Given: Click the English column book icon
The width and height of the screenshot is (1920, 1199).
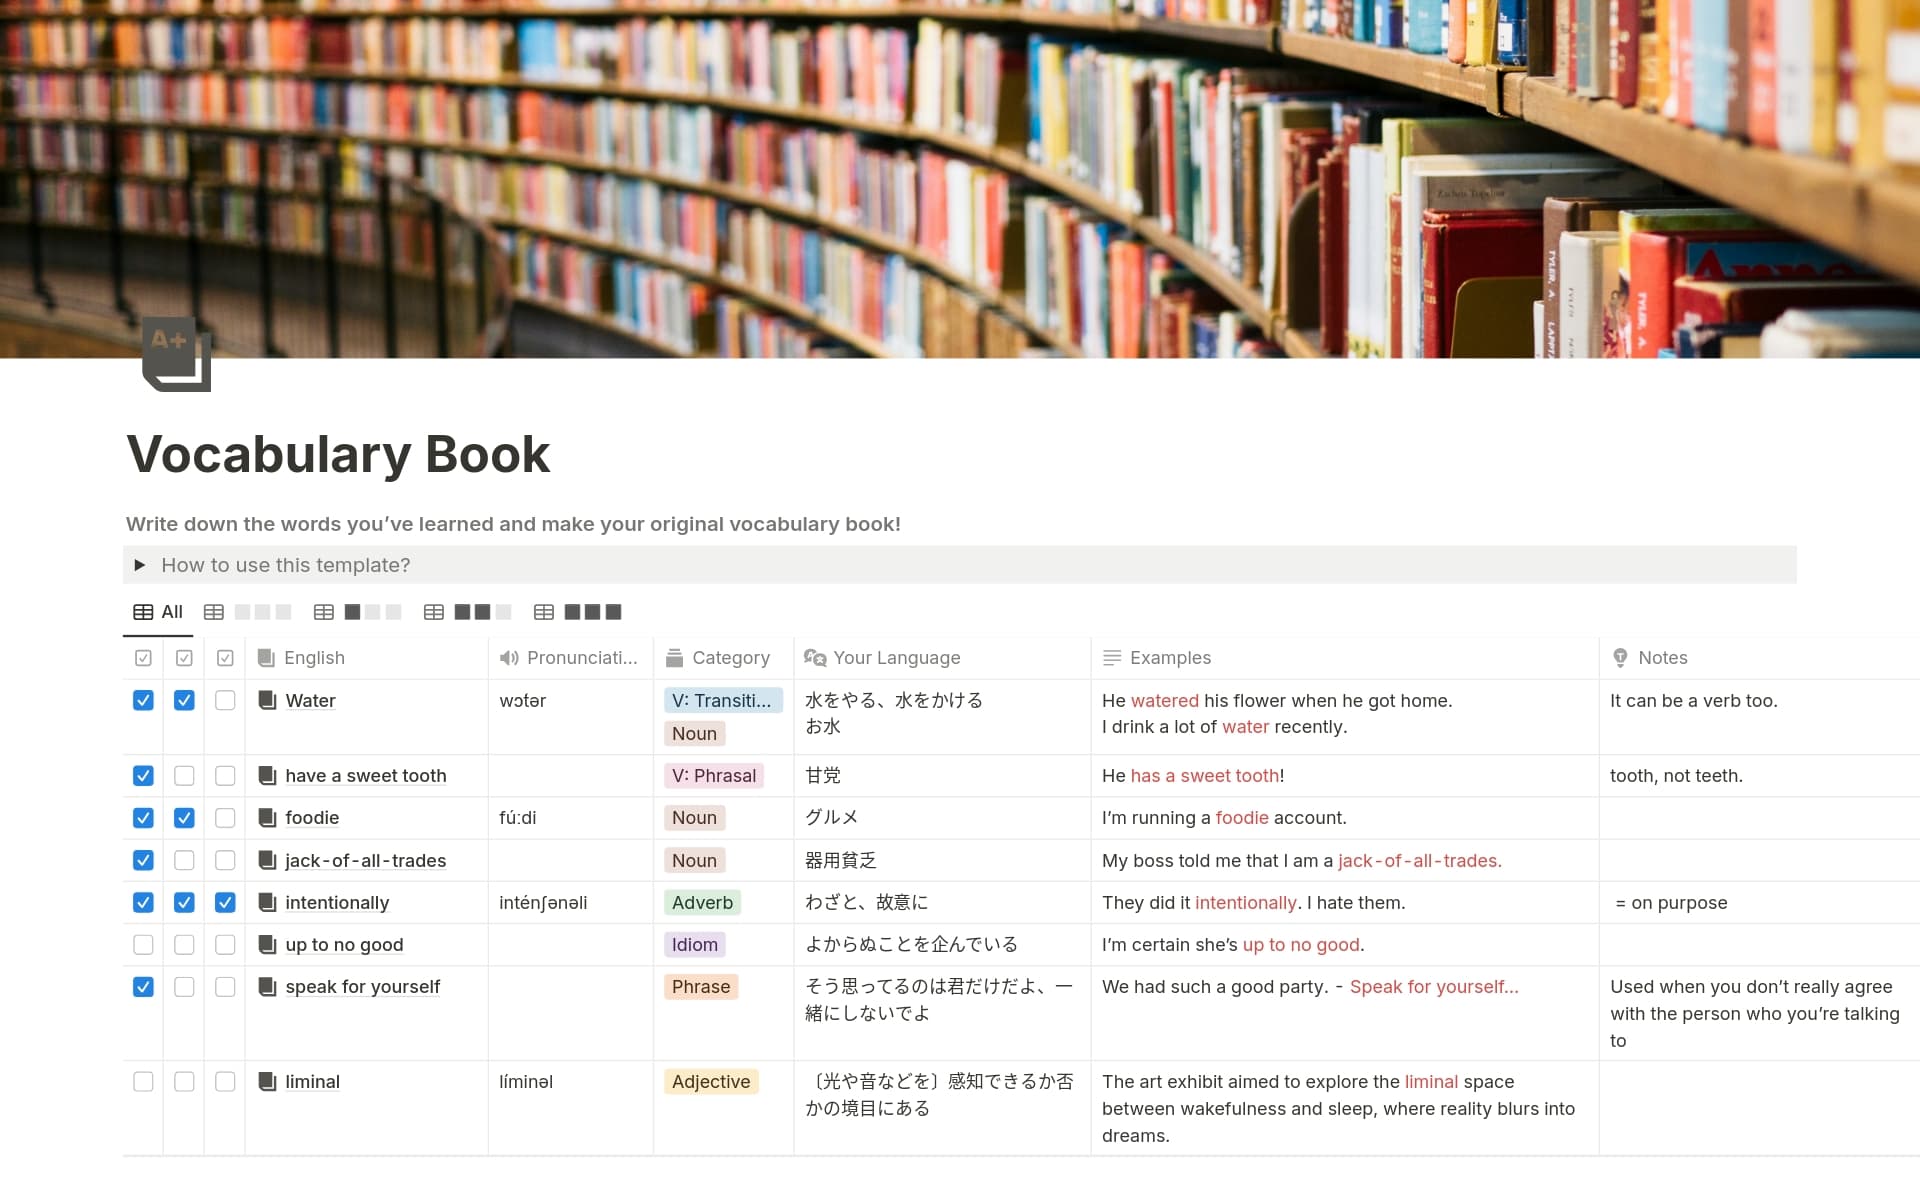Looking at the screenshot, I should point(266,658).
